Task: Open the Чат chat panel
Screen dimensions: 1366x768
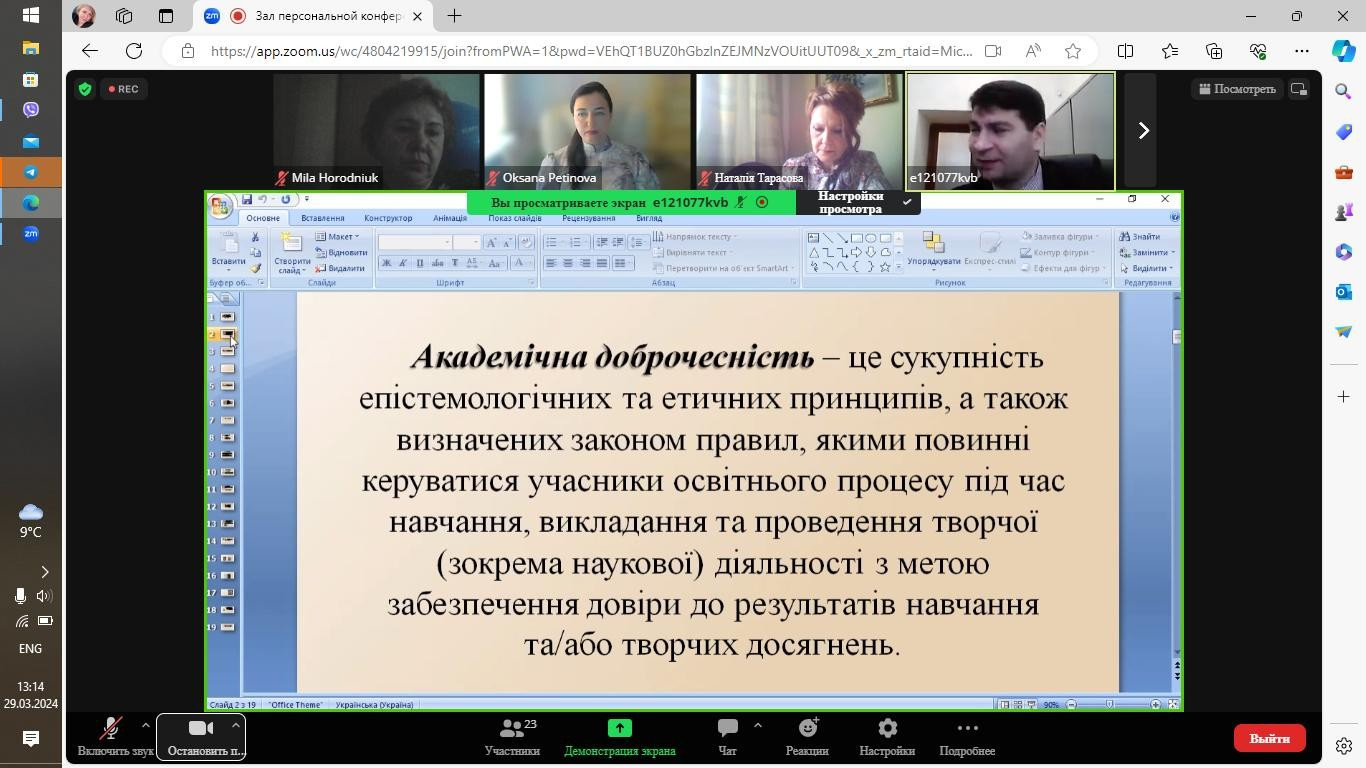Action: pyautogui.click(x=727, y=738)
